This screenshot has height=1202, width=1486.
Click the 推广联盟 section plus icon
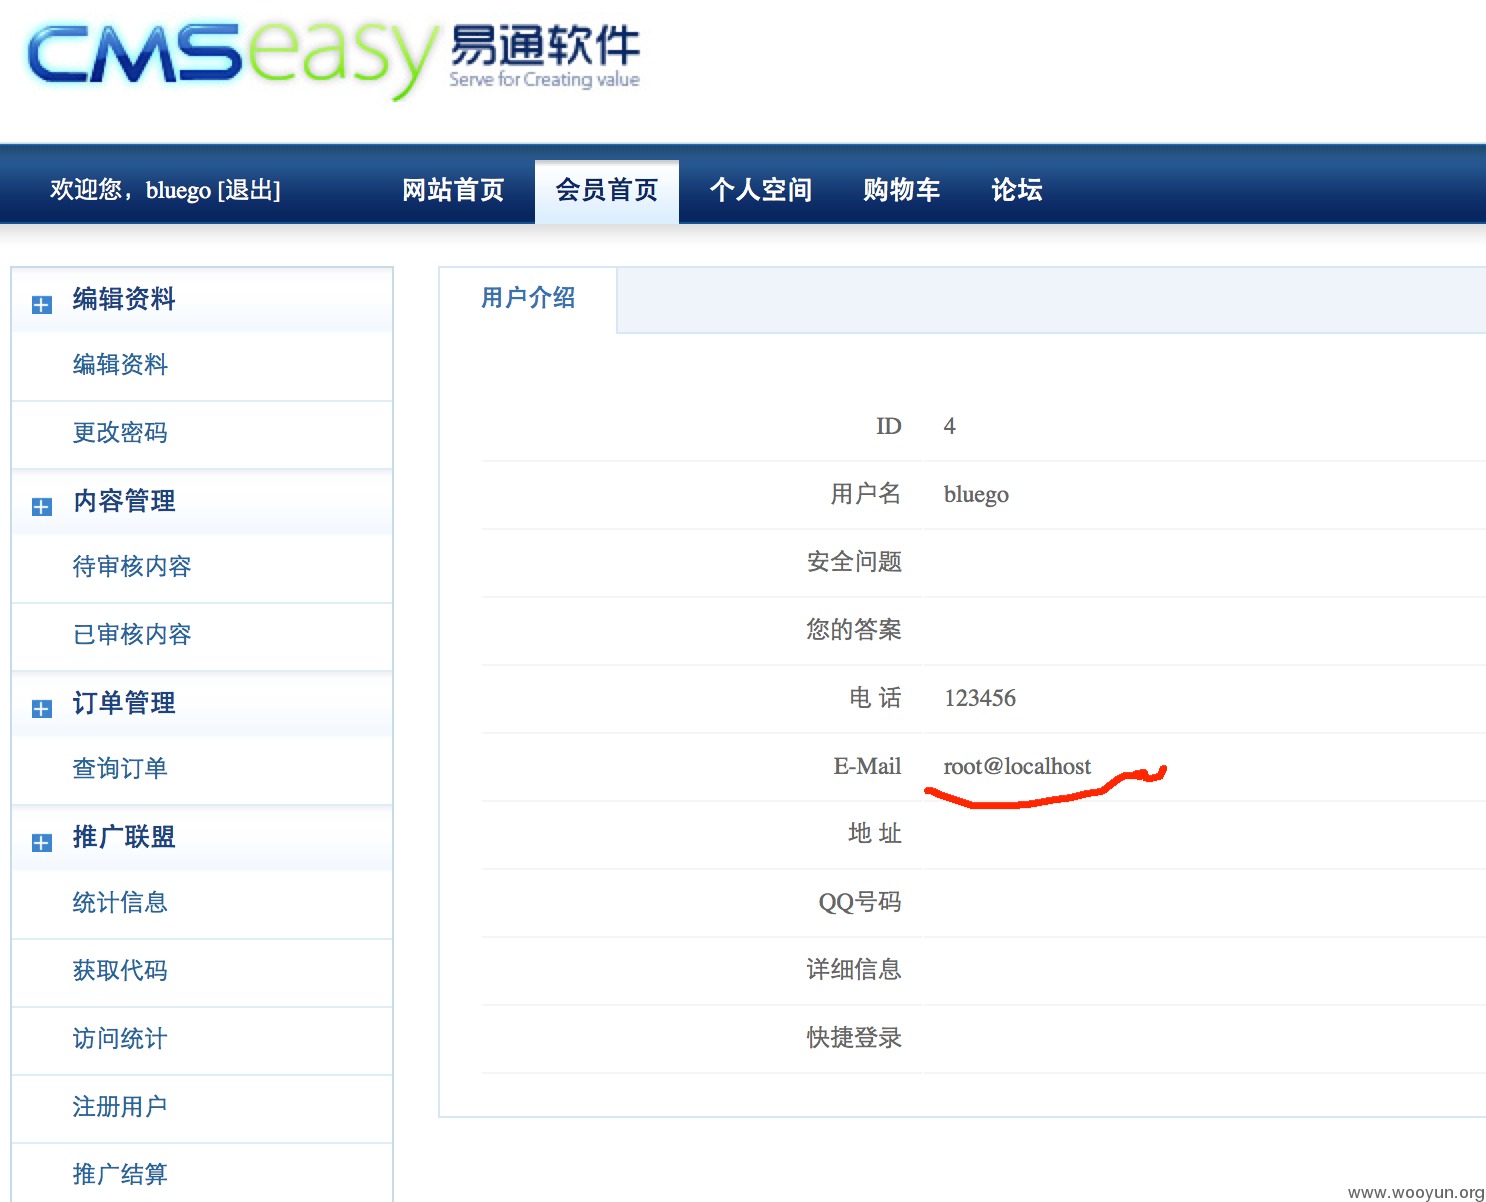41,842
